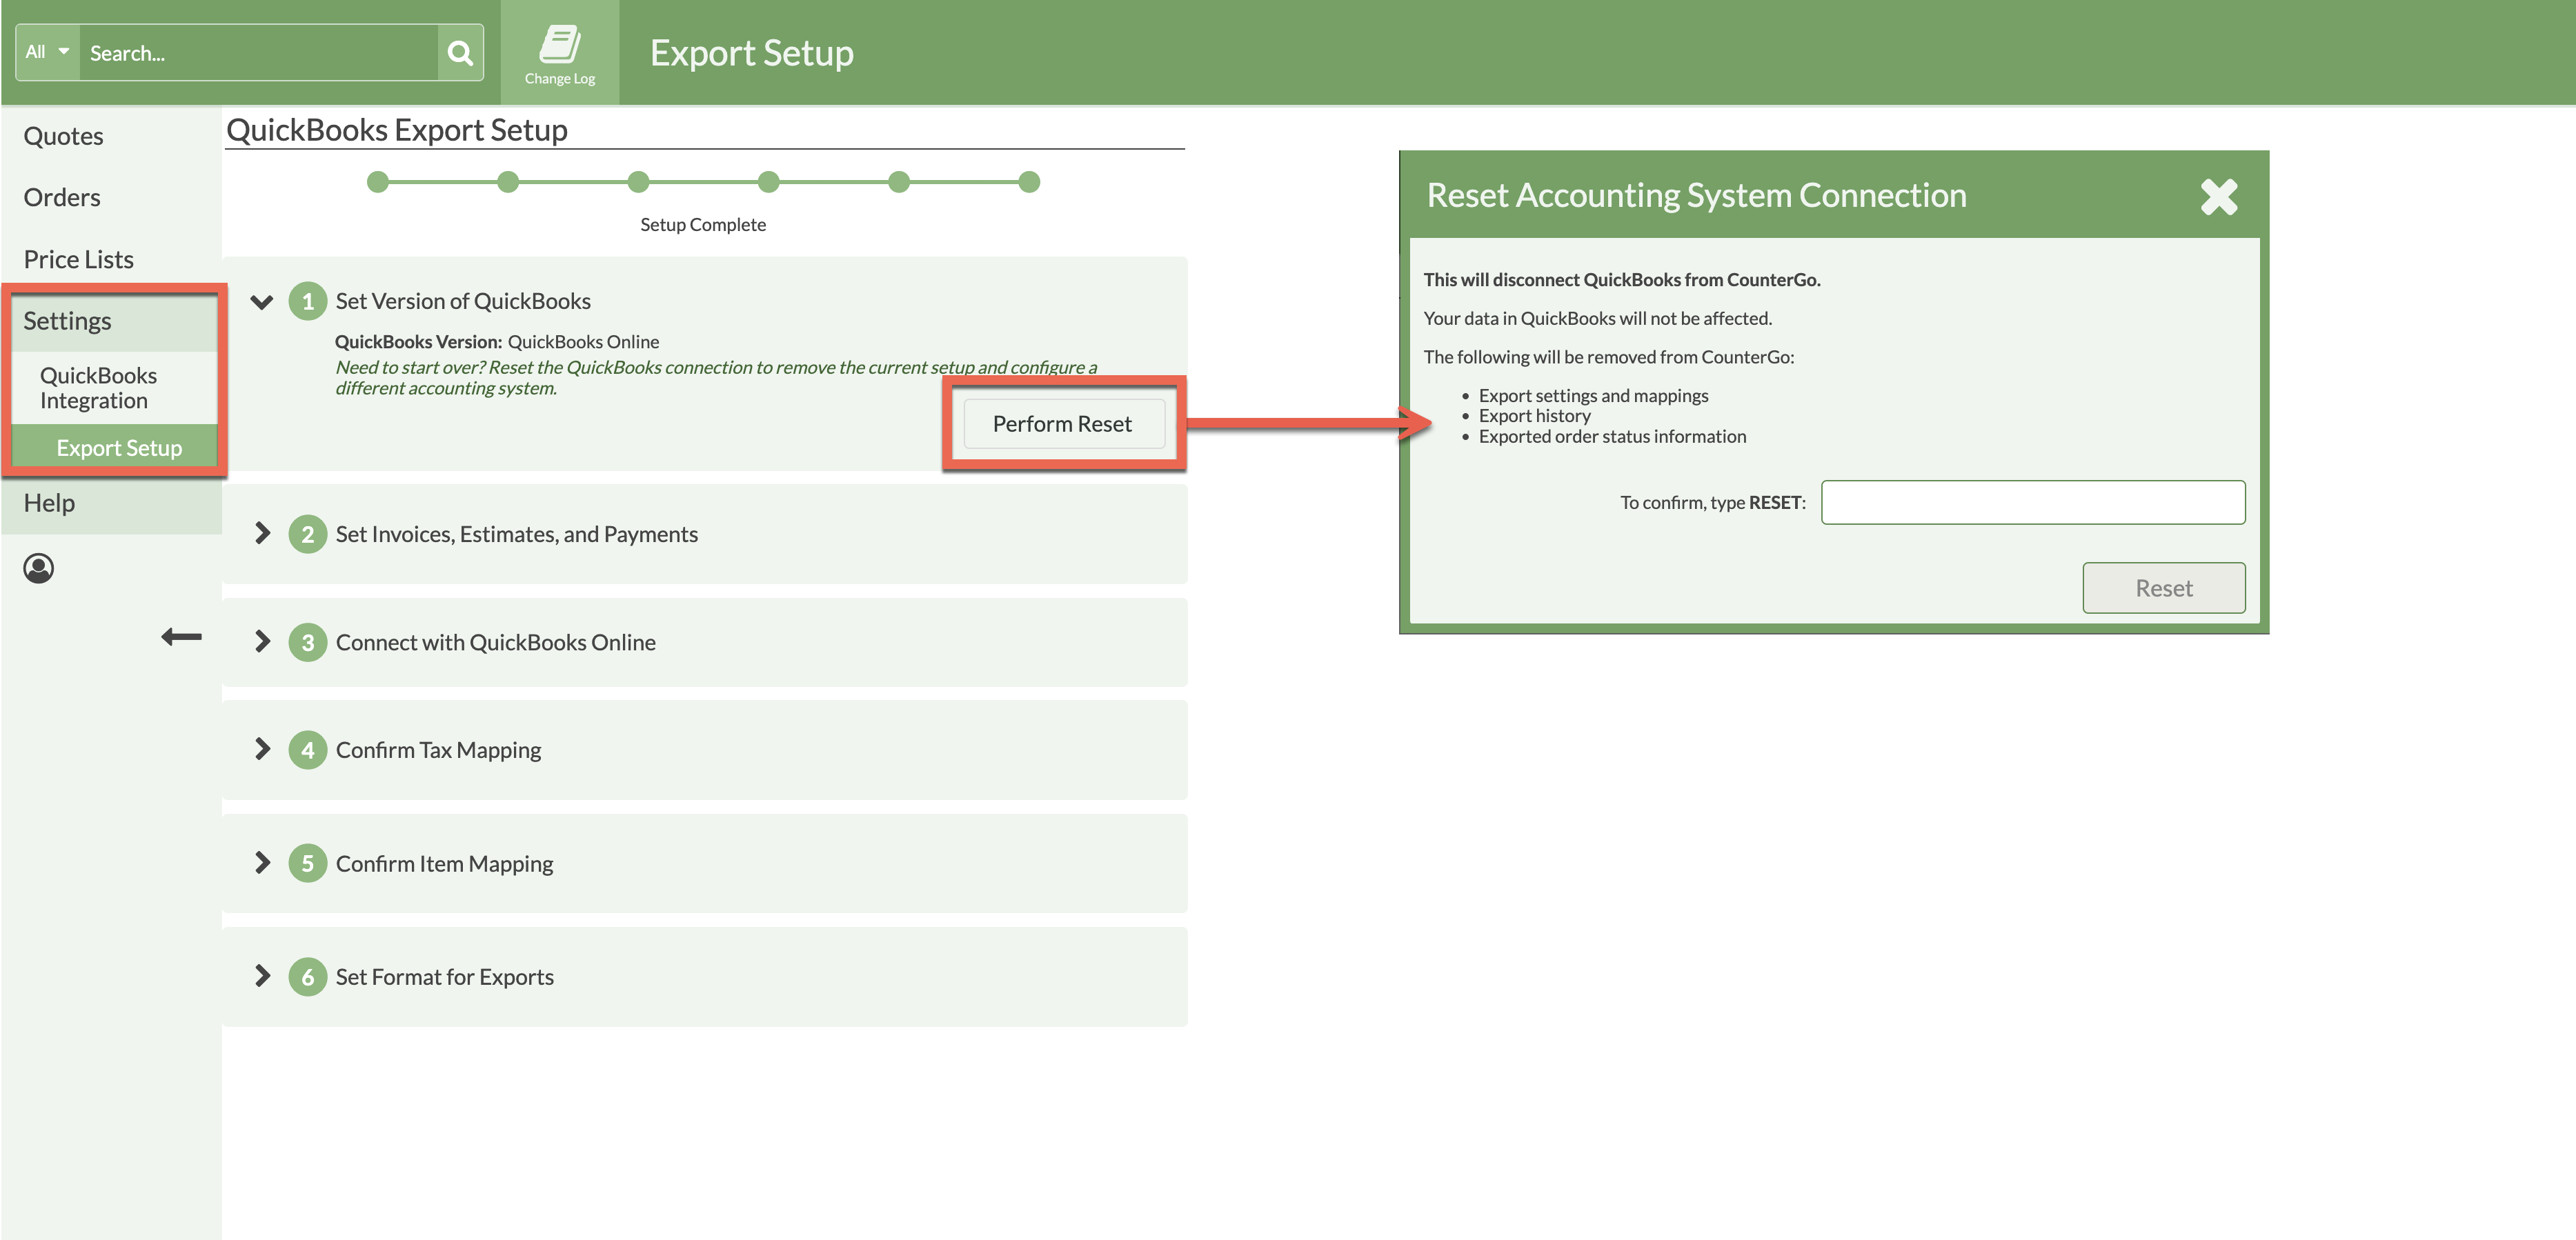
Task: Collapse Set Version of QuickBooks section
Action: click(x=262, y=301)
